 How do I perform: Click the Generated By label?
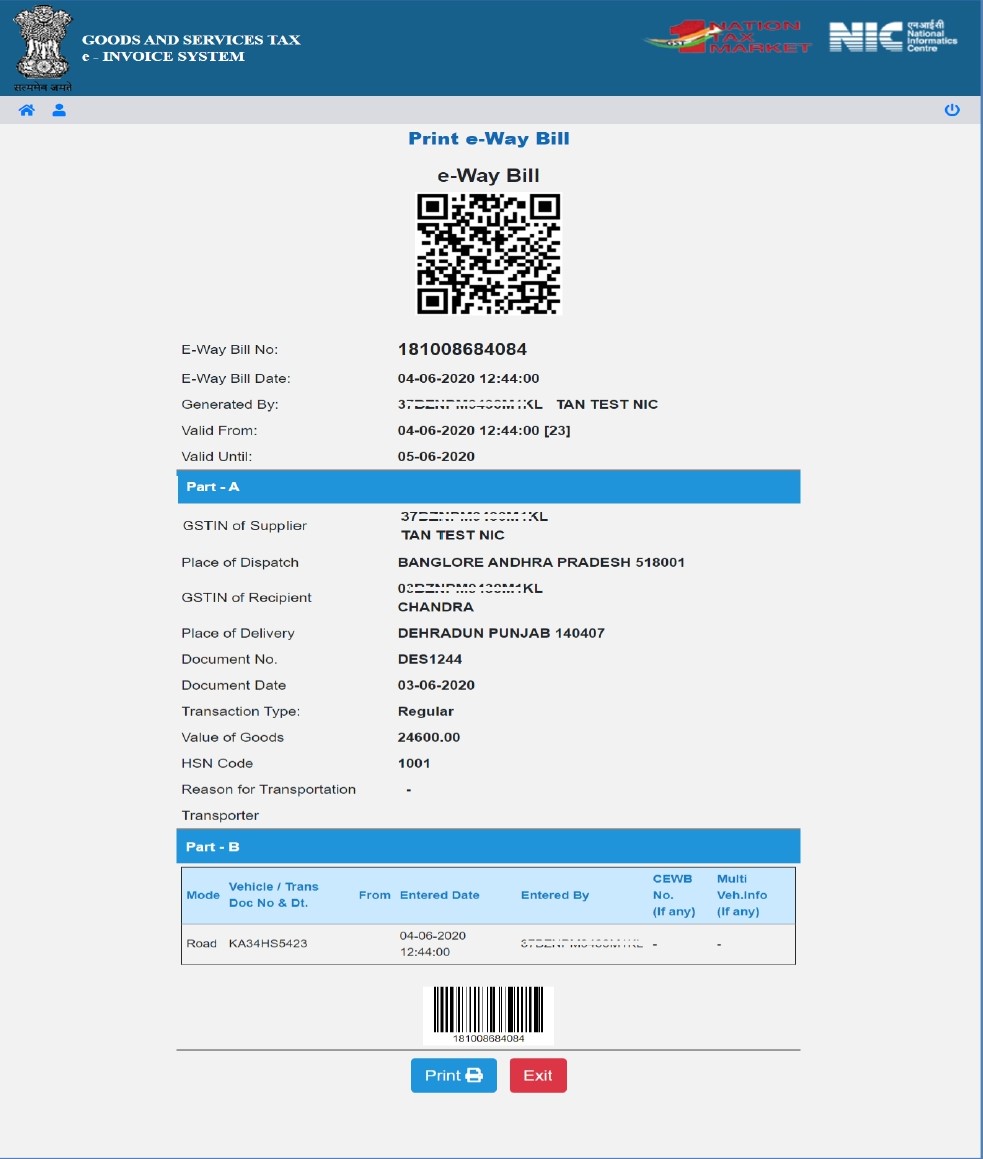click(x=230, y=404)
